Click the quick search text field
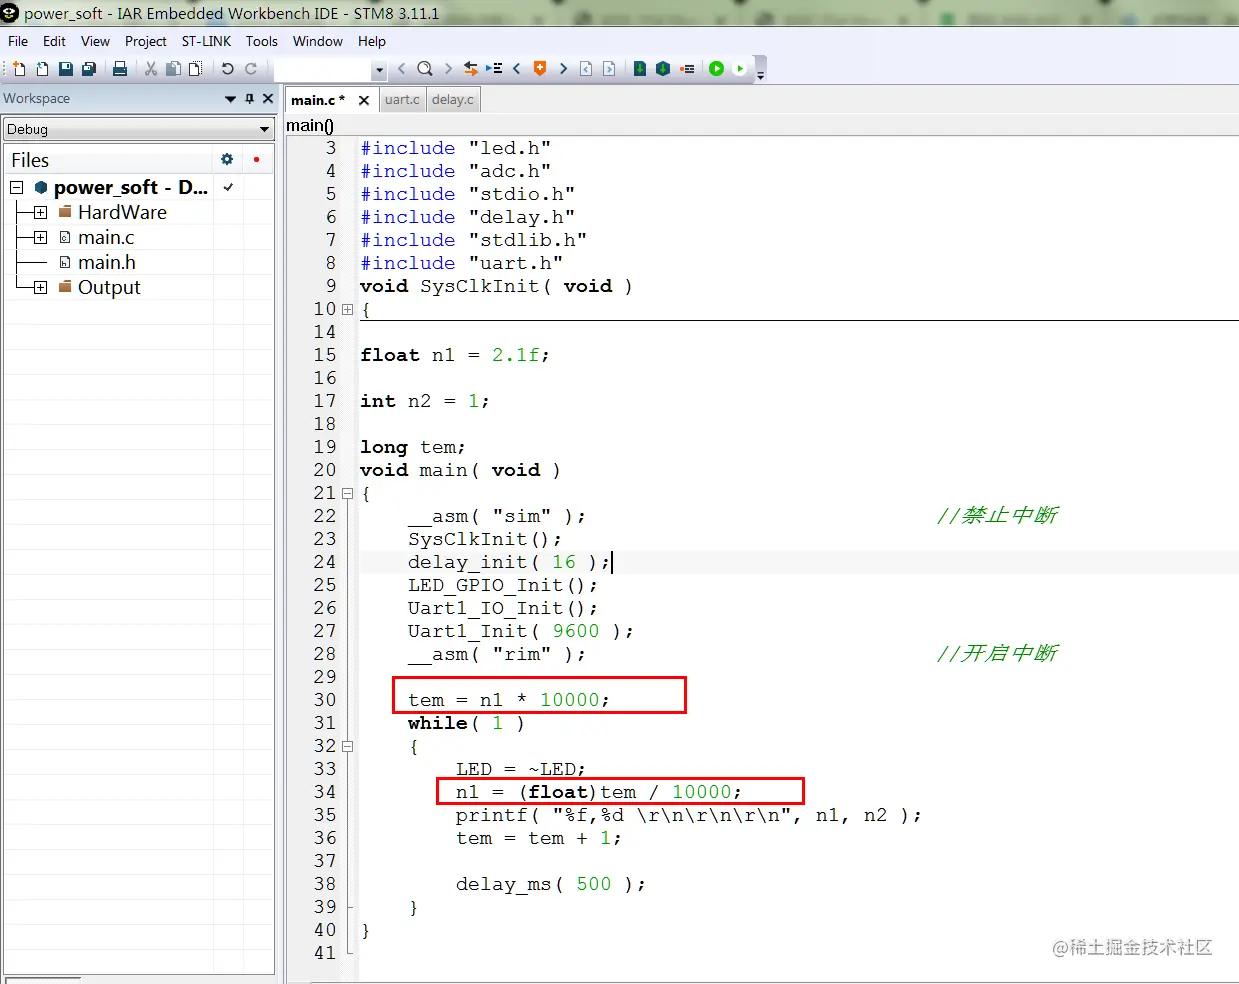 point(323,70)
